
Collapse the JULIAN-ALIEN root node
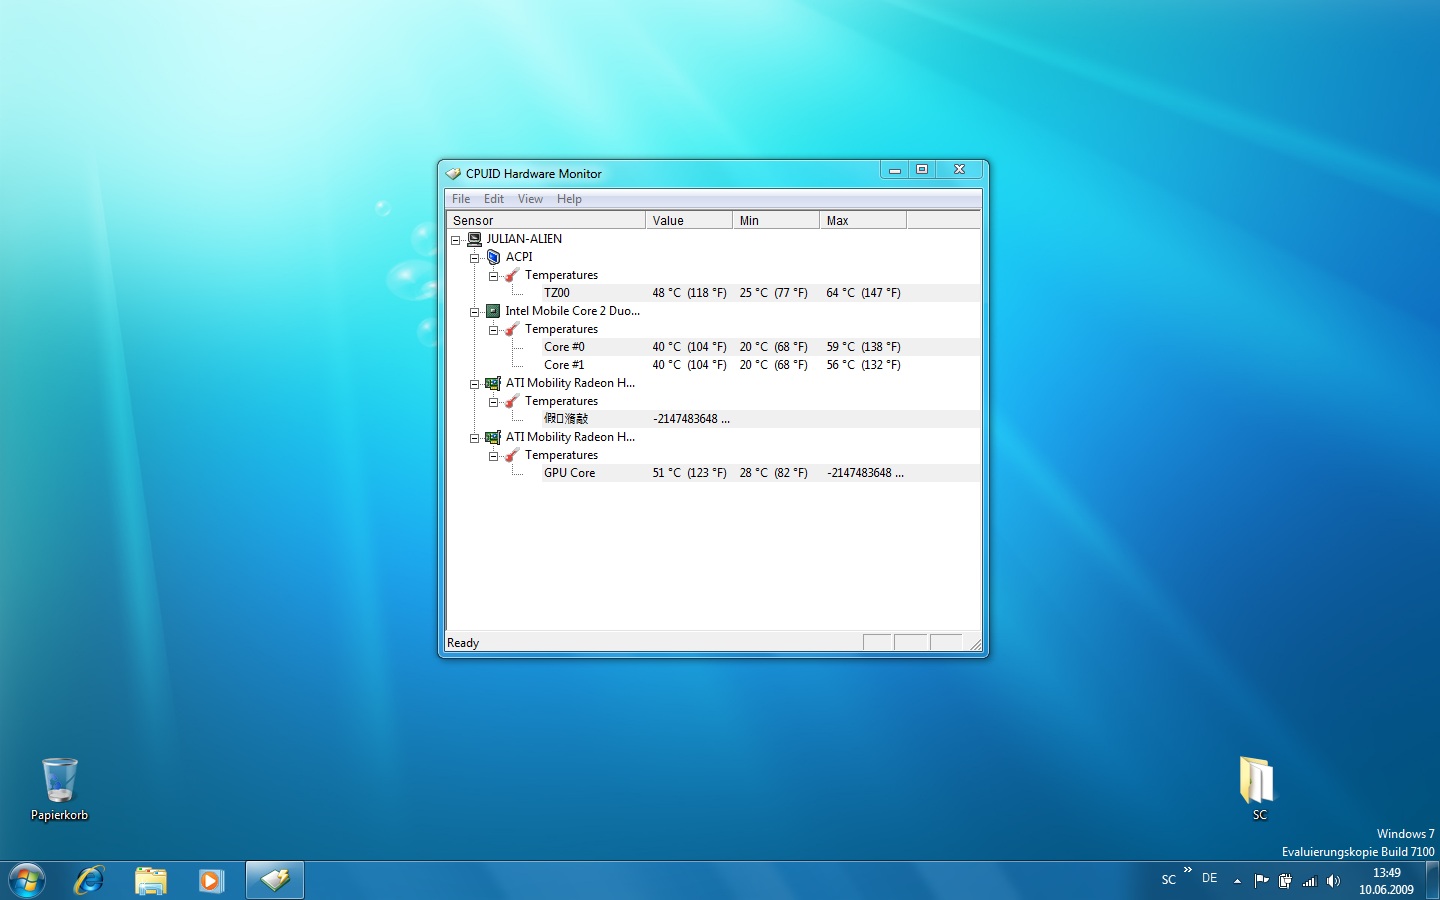(x=455, y=240)
